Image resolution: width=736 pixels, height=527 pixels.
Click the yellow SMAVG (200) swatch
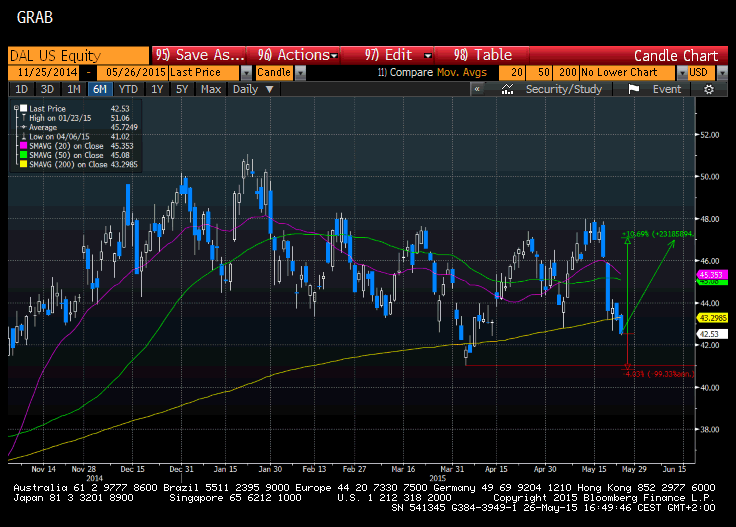click(23, 164)
